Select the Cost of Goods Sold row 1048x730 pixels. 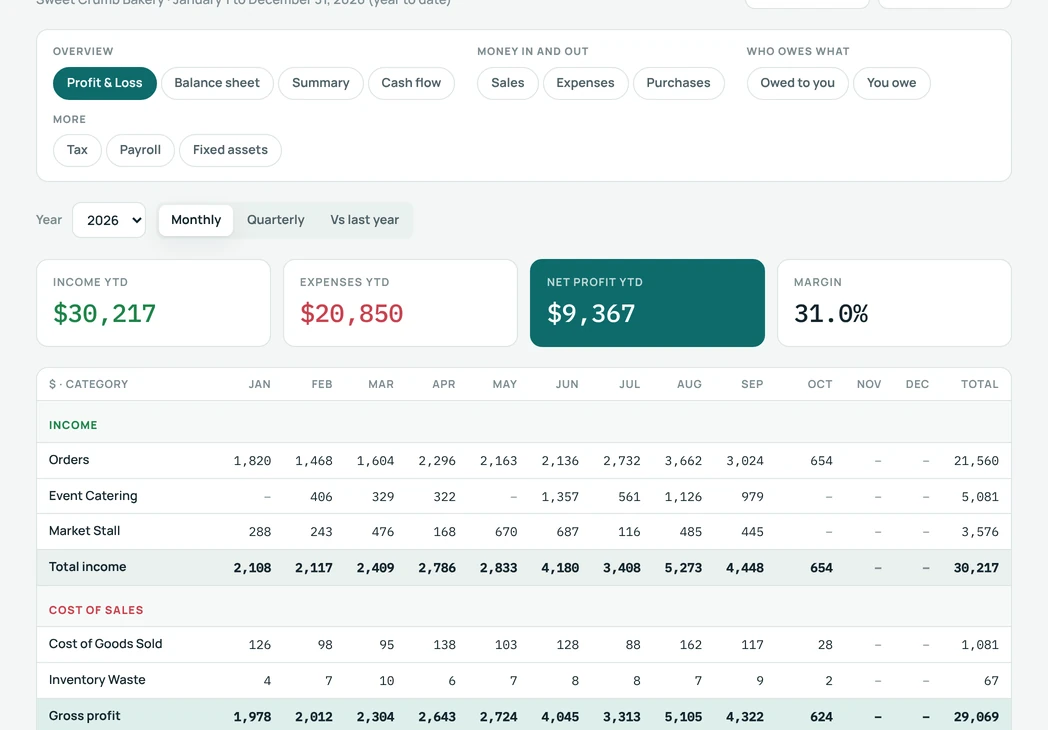pyautogui.click(x=523, y=644)
